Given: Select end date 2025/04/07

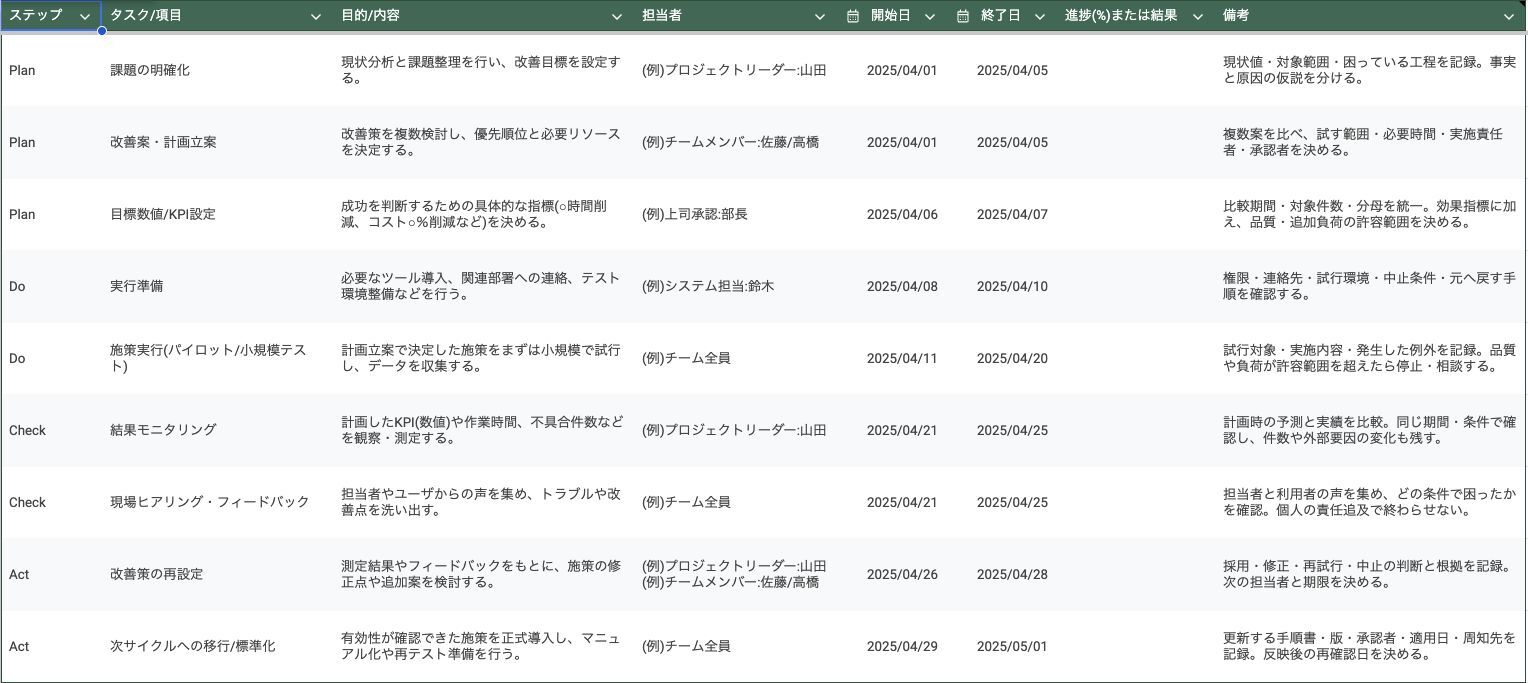Looking at the screenshot, I should click(1012, 214).
